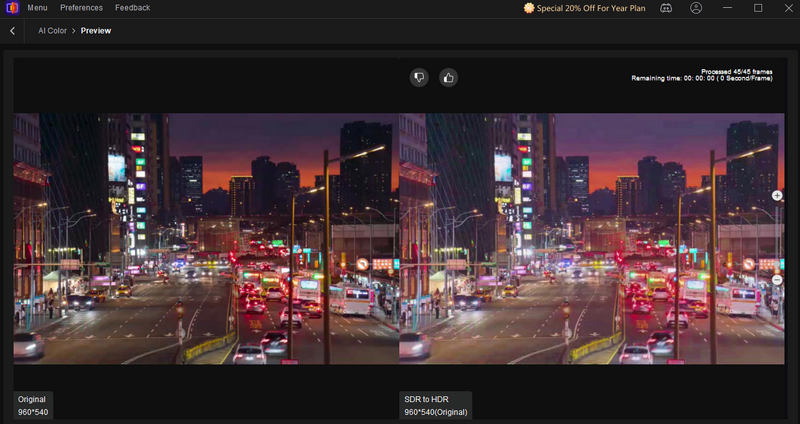Click the thumbs up rating icon
Image resolution: width=800 pixels, height=424 pixels.
pos(448,77)
